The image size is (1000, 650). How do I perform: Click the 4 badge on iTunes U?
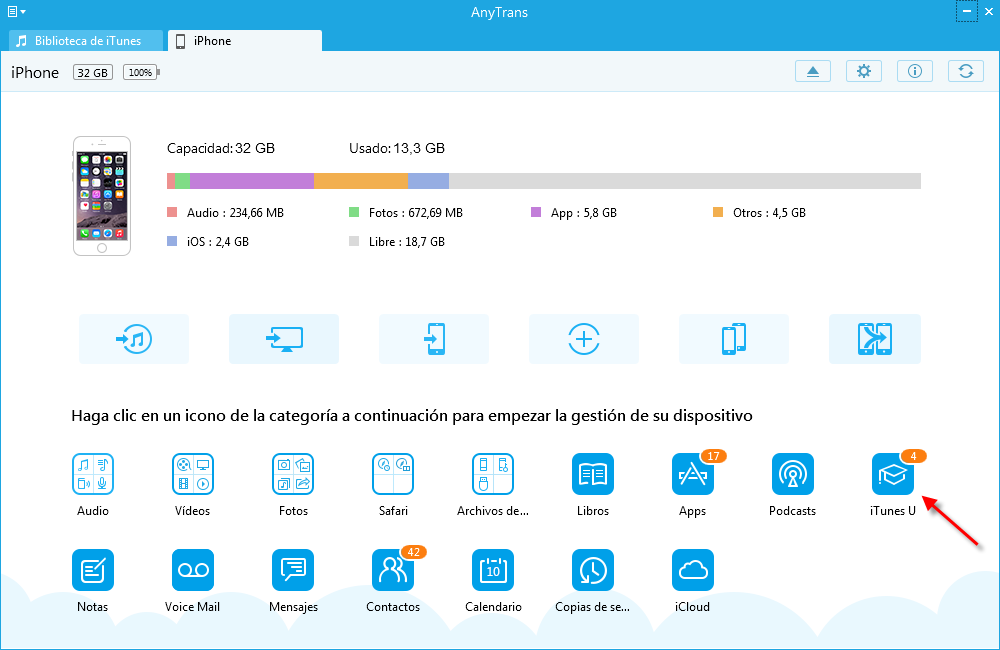point(913,456)
